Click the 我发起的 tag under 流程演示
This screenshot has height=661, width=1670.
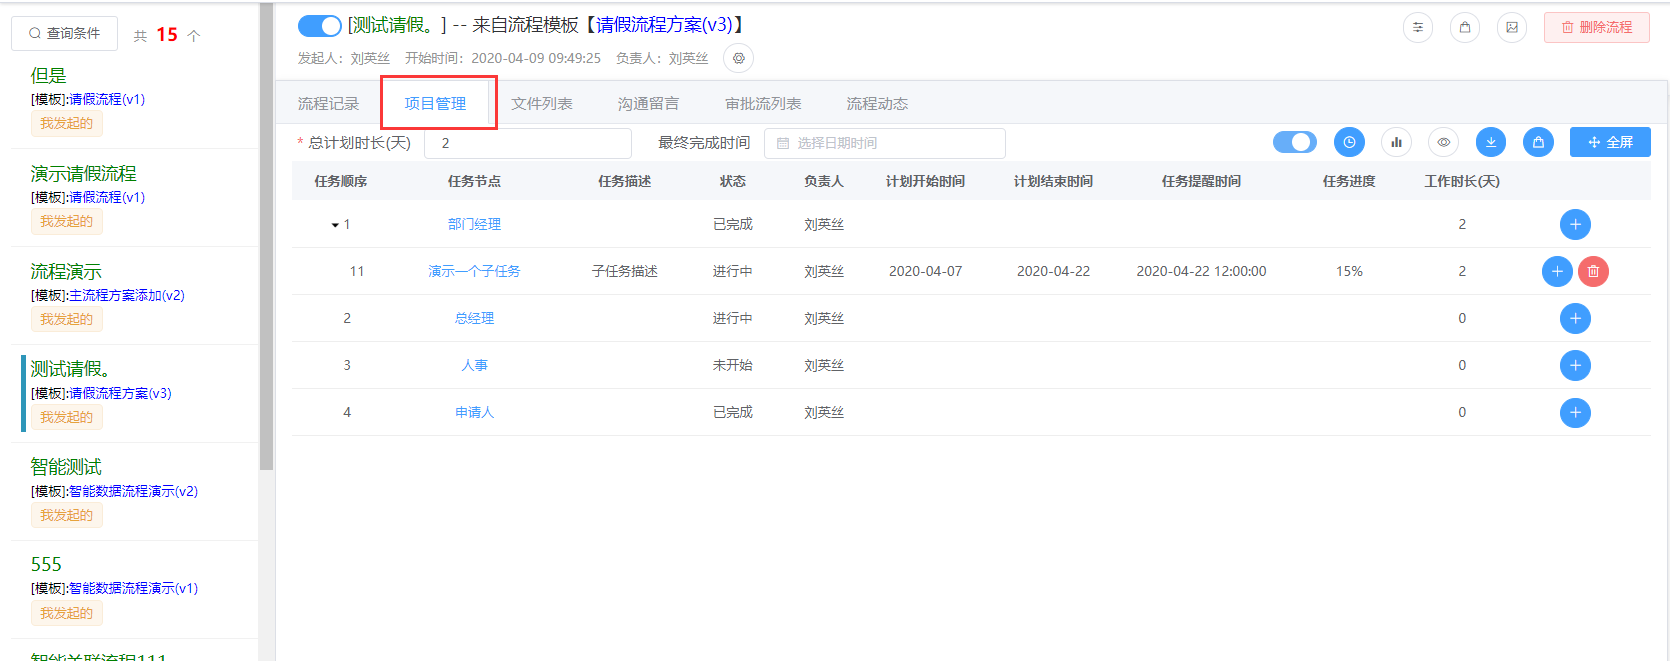tap(66, 319)
